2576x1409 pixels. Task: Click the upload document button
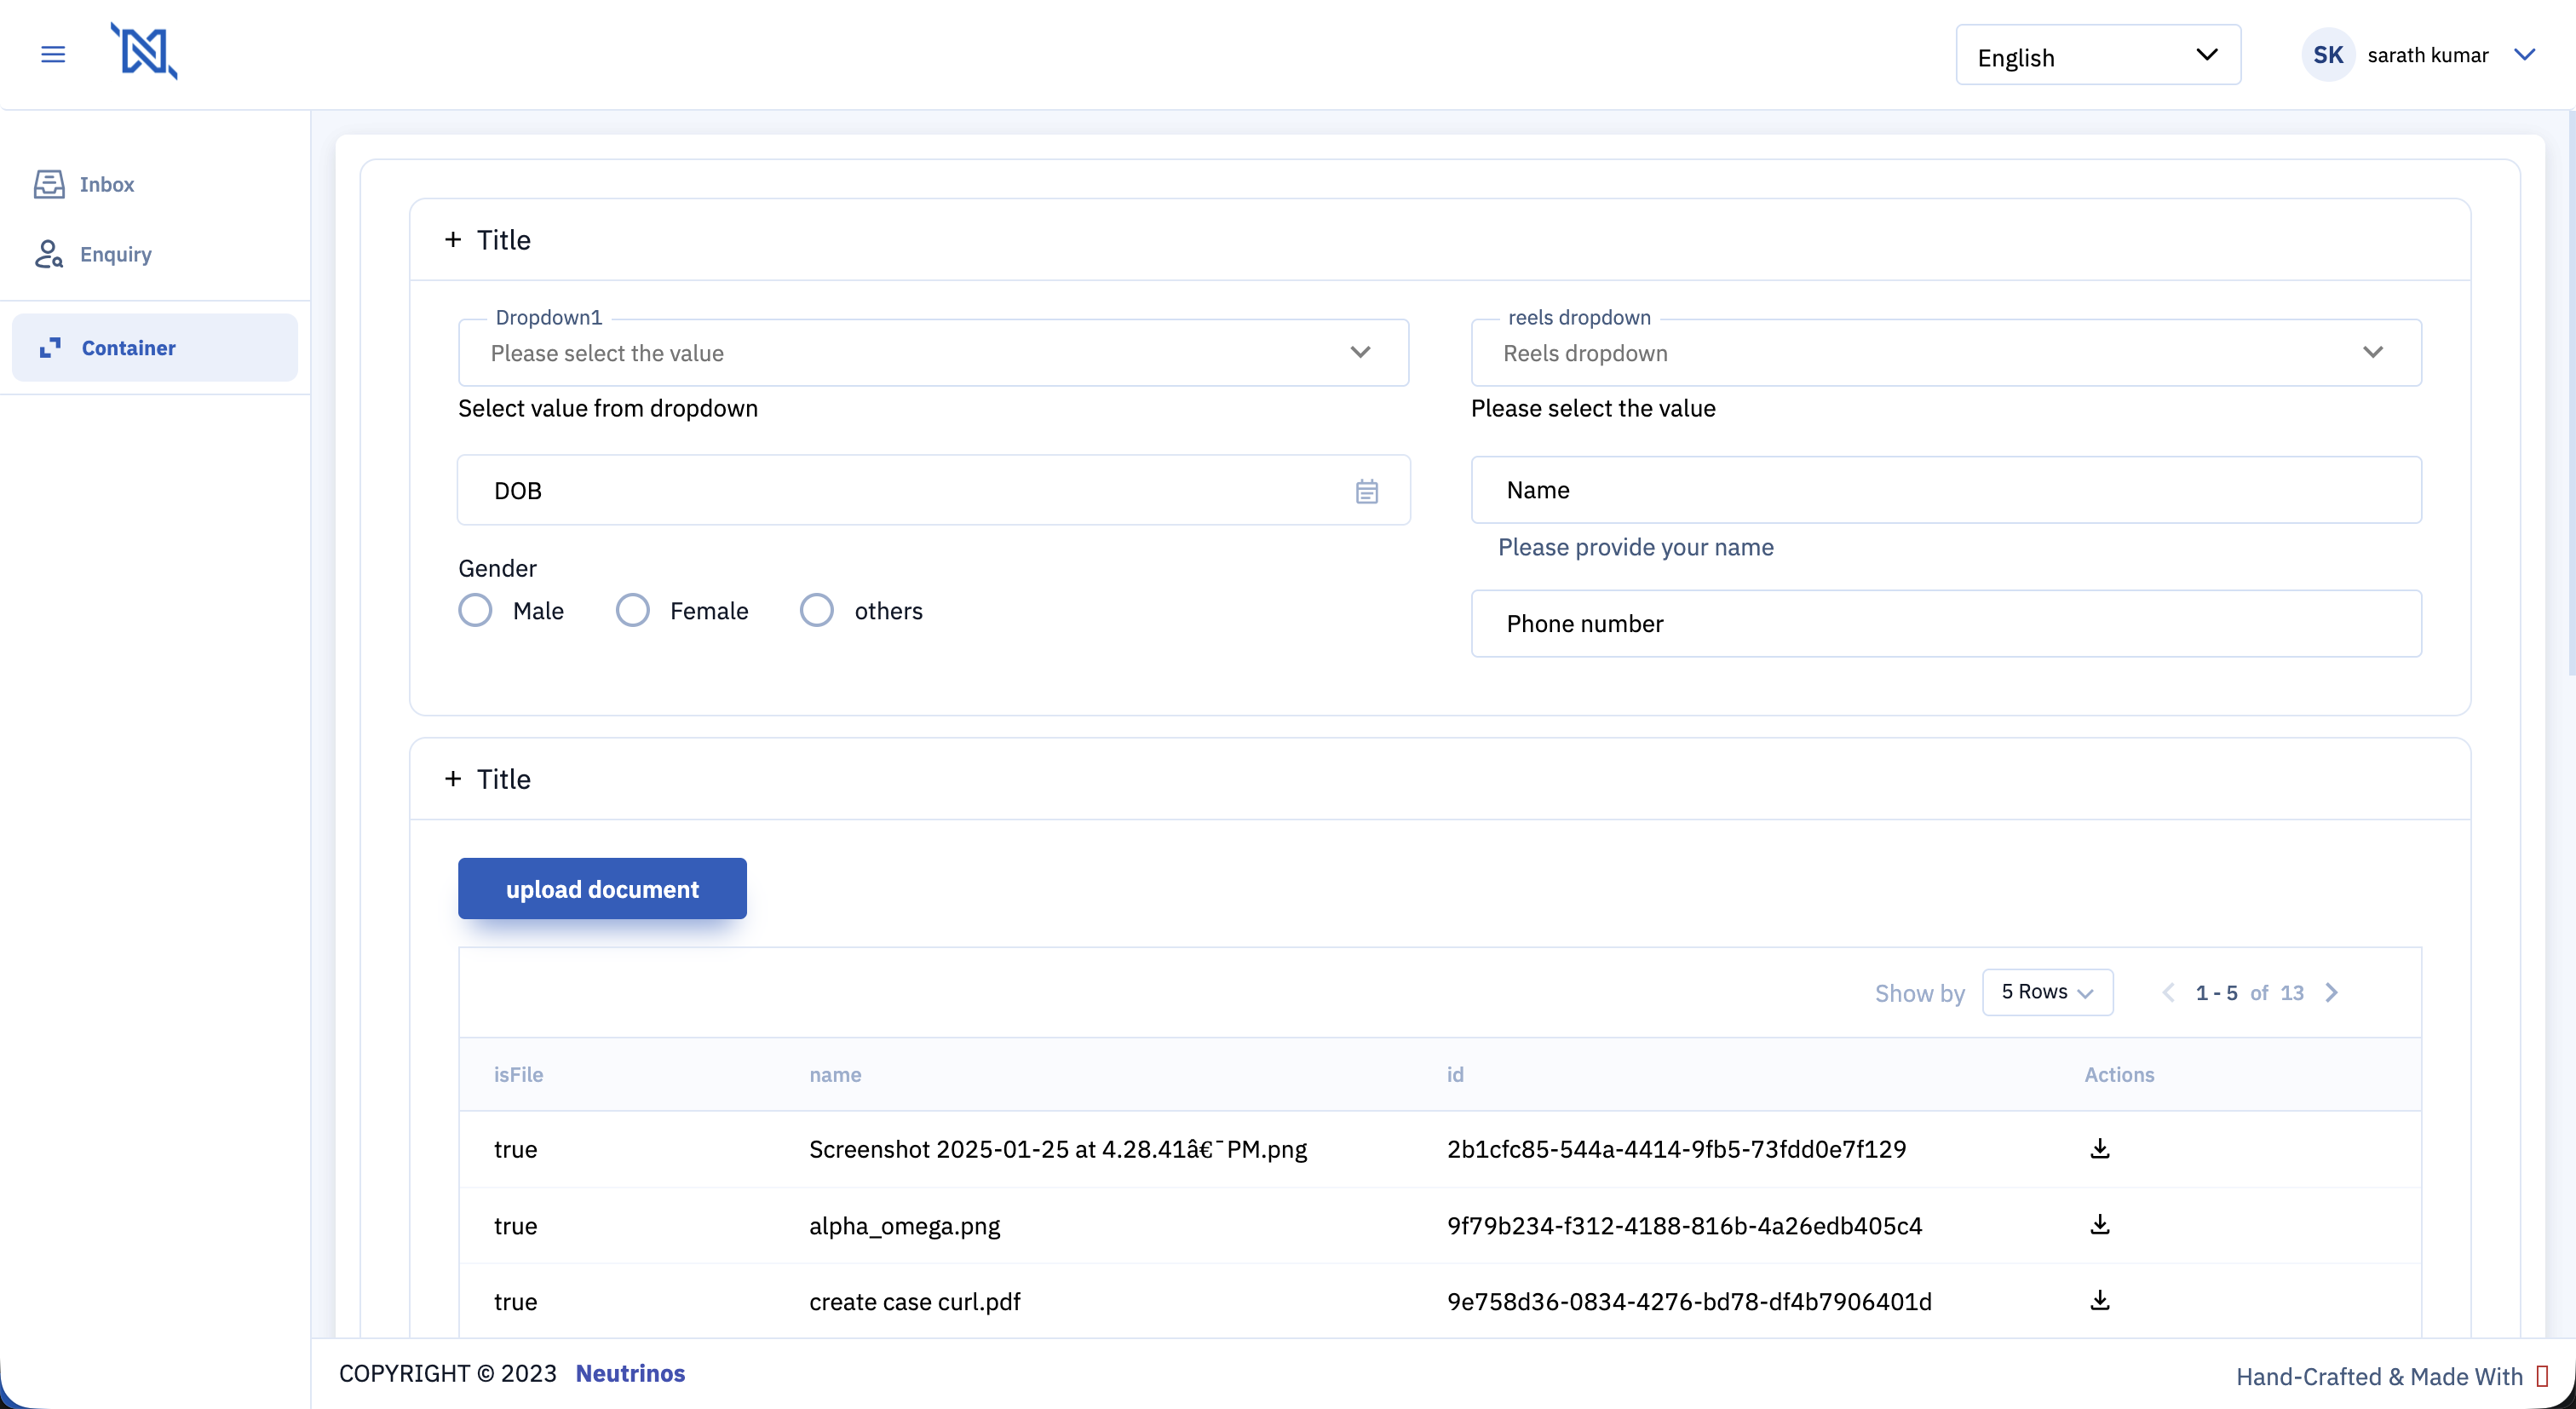602,889
